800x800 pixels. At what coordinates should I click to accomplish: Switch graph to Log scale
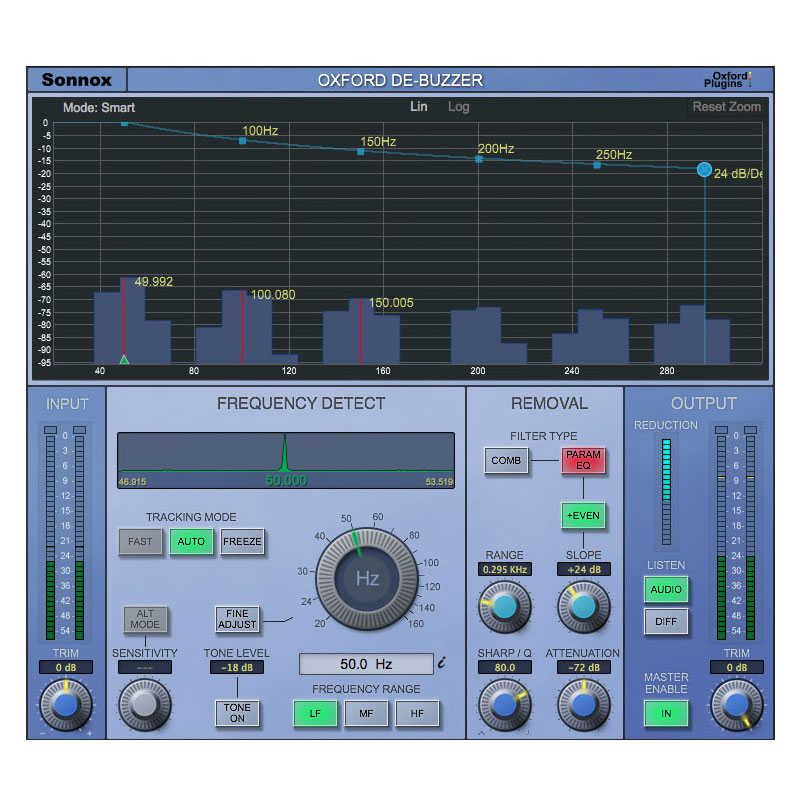[x=458, y=107]
